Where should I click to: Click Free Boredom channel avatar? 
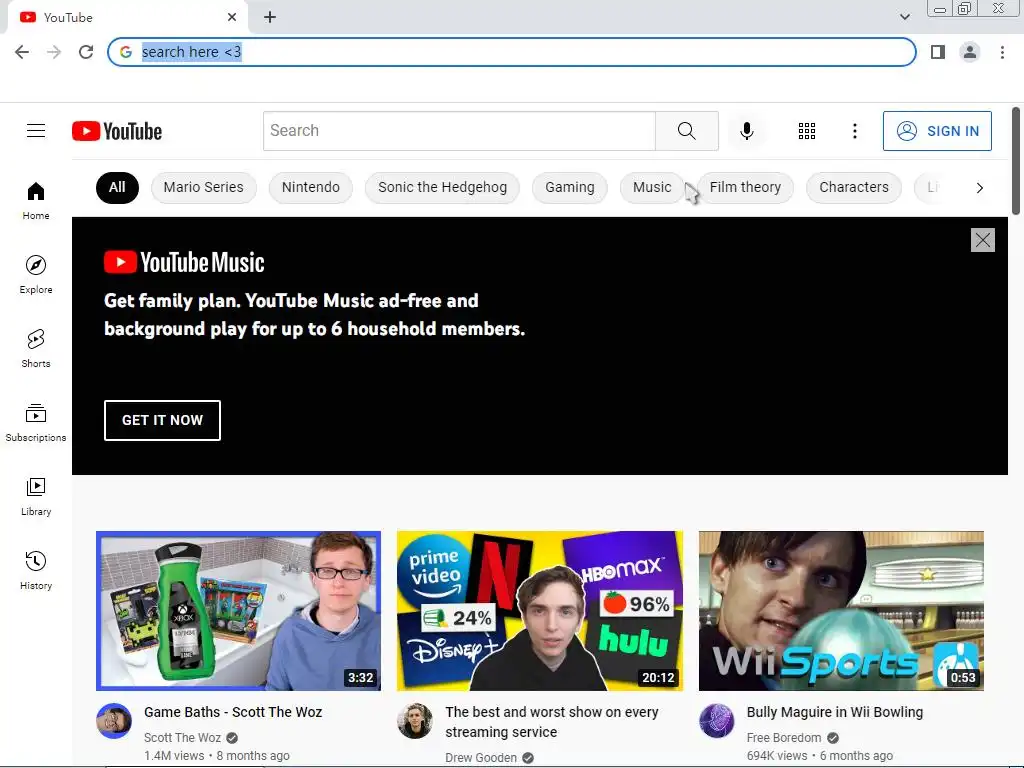tap(716, 721)
